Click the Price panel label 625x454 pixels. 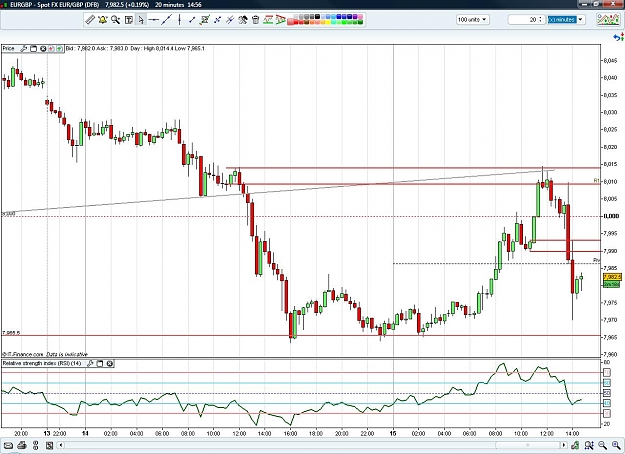[x=9, y=49]
